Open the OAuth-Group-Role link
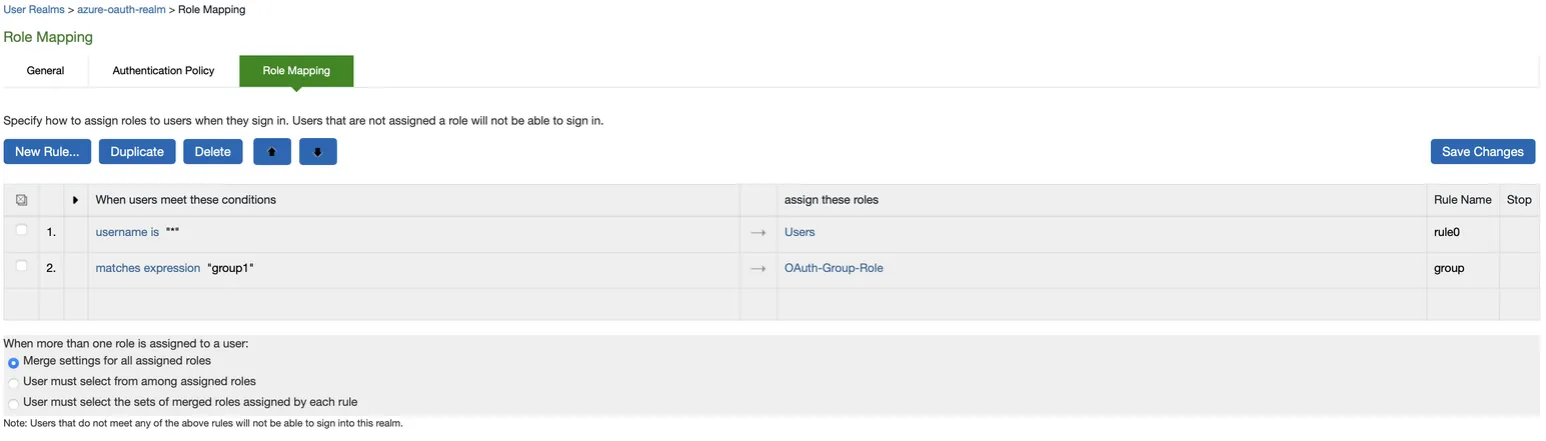Viewport: 1546px width, 441px height. pos(833,268)
